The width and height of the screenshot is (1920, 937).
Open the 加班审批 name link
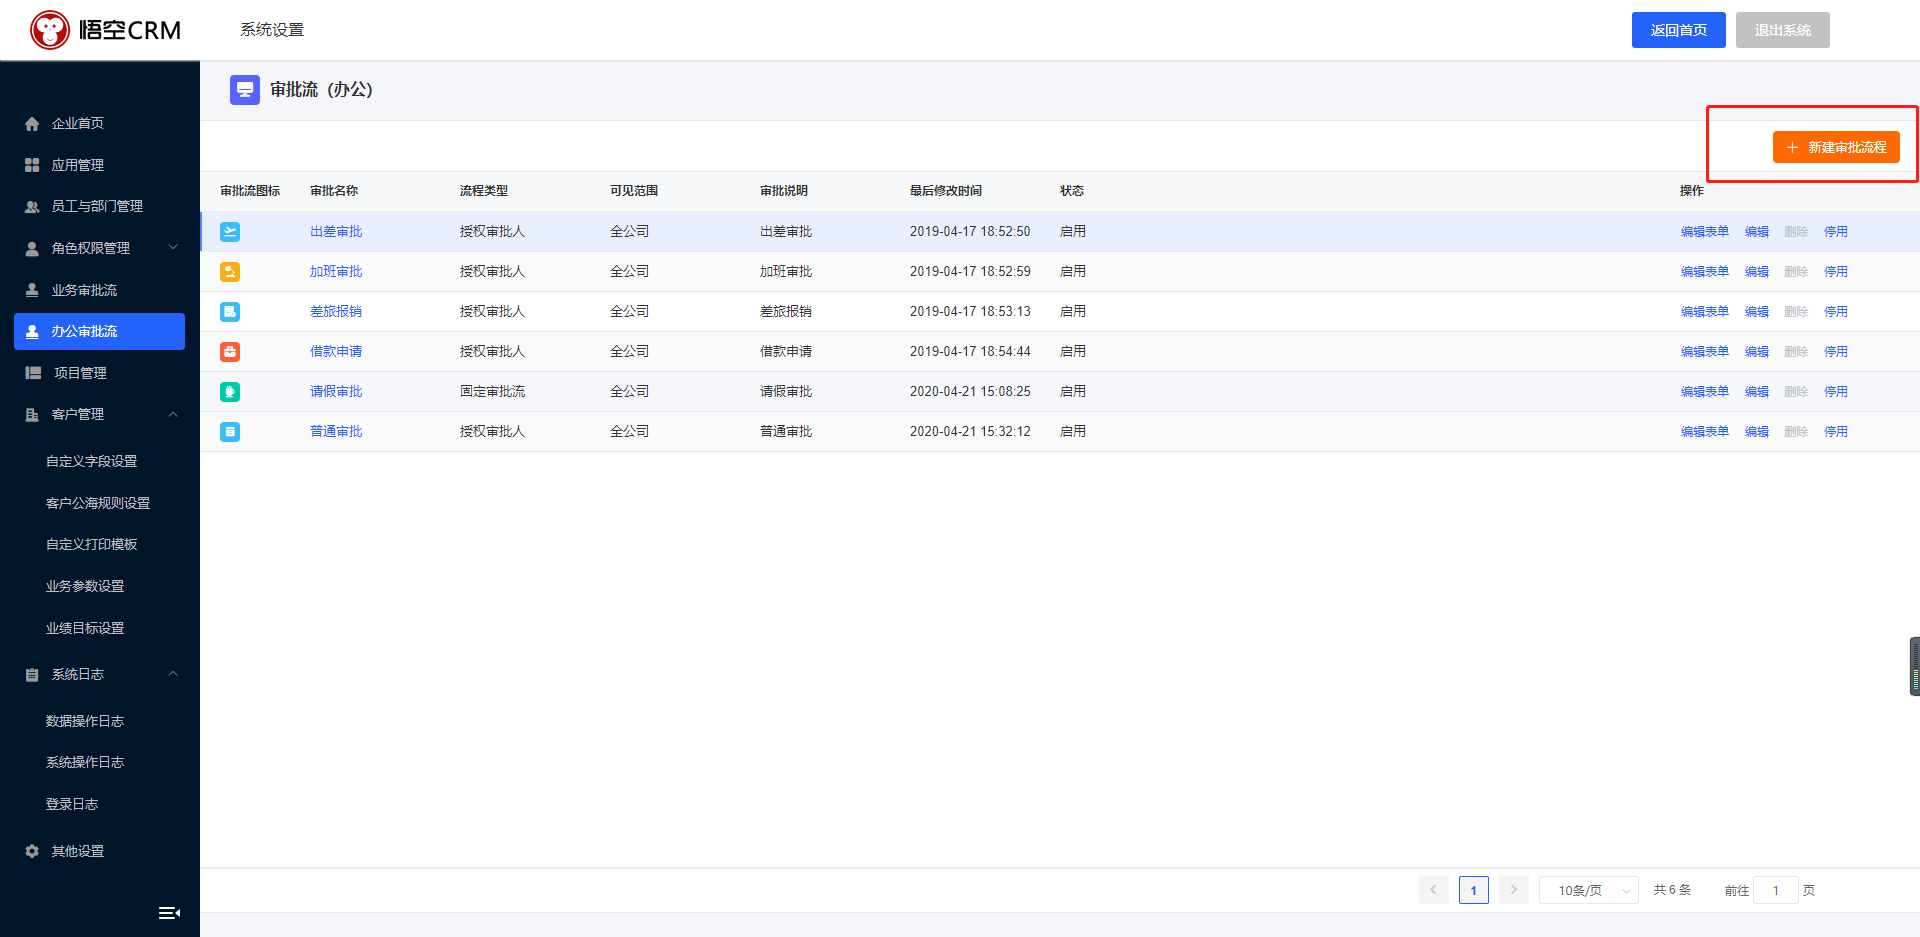tap(336, 272)
